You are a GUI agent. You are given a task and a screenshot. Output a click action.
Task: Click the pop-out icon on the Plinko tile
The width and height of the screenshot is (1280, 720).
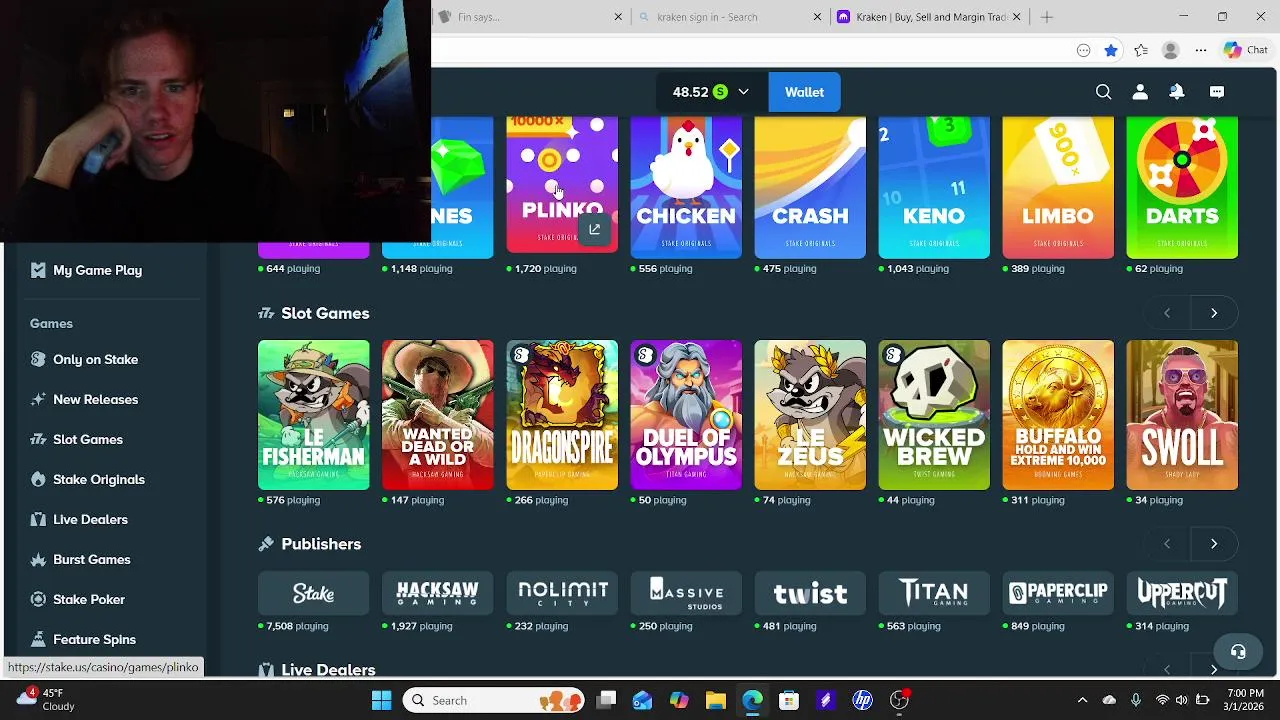click(594, 230)
